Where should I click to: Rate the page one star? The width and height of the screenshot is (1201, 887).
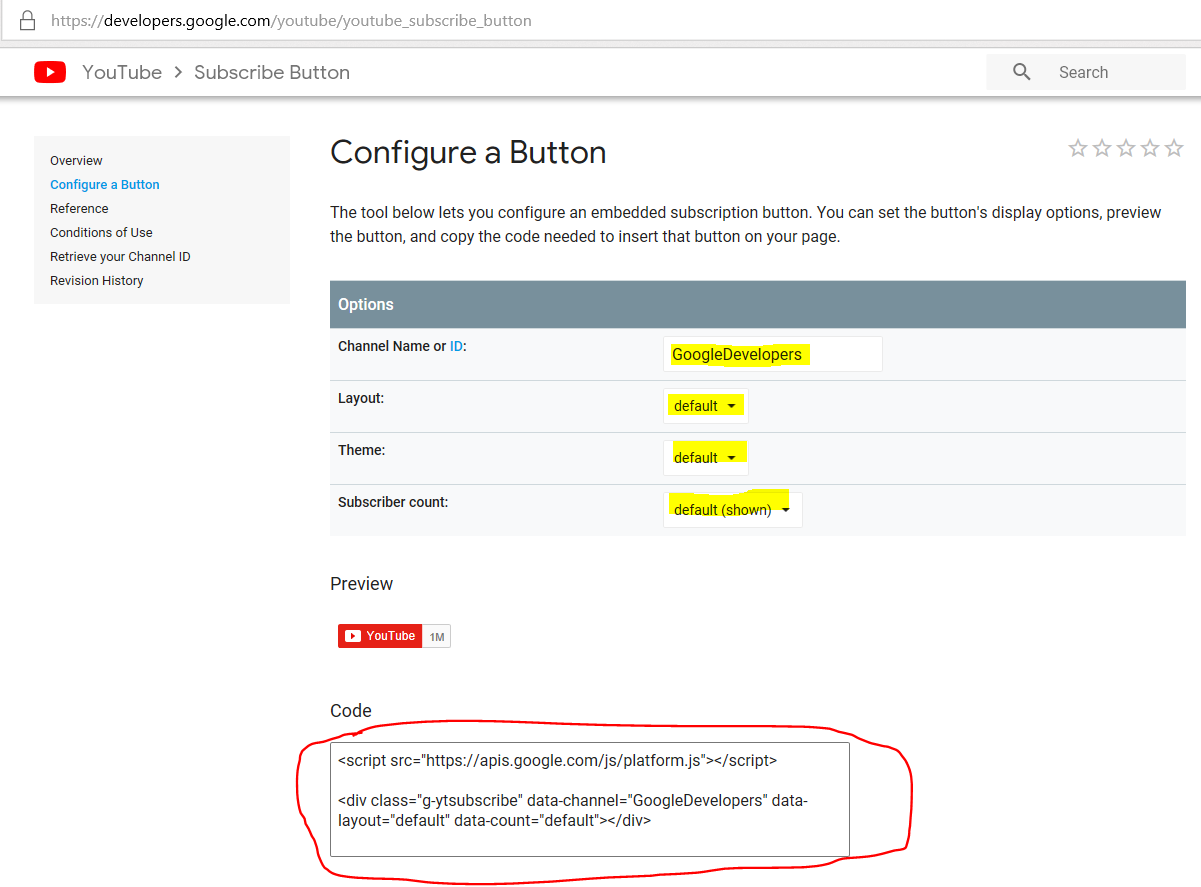pos(1078,148)
